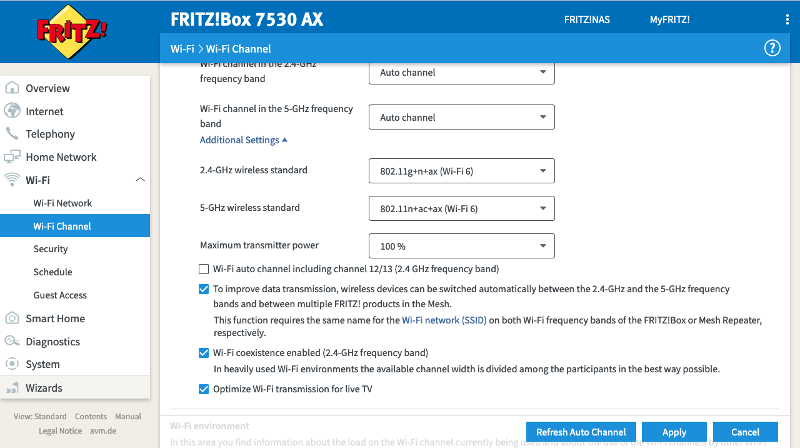Image resolution: width=800 pixels, height=448 pixels.
Task: Select Wi-Fi Channel submenu item
Action: (75, 226)
